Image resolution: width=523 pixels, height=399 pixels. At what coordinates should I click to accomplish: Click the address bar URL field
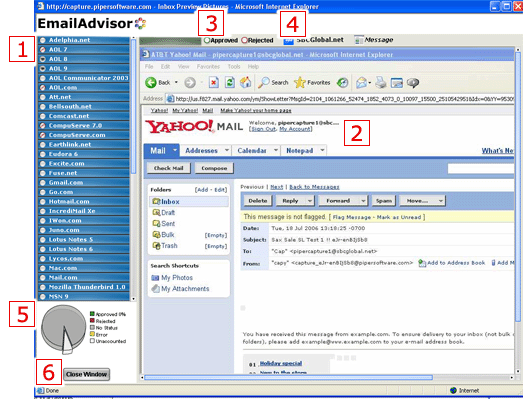click(x=340, y=99)
